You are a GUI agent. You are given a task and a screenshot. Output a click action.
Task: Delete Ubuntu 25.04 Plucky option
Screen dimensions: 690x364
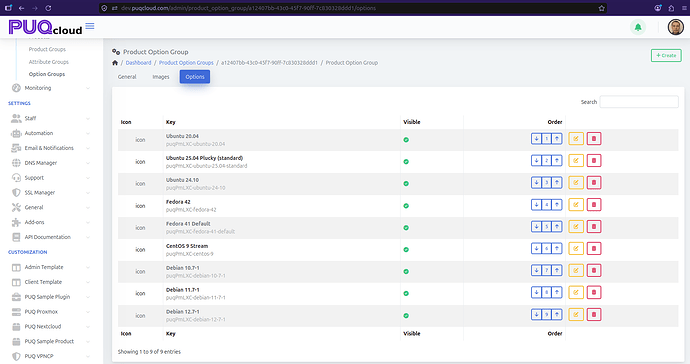click(594, 161)
